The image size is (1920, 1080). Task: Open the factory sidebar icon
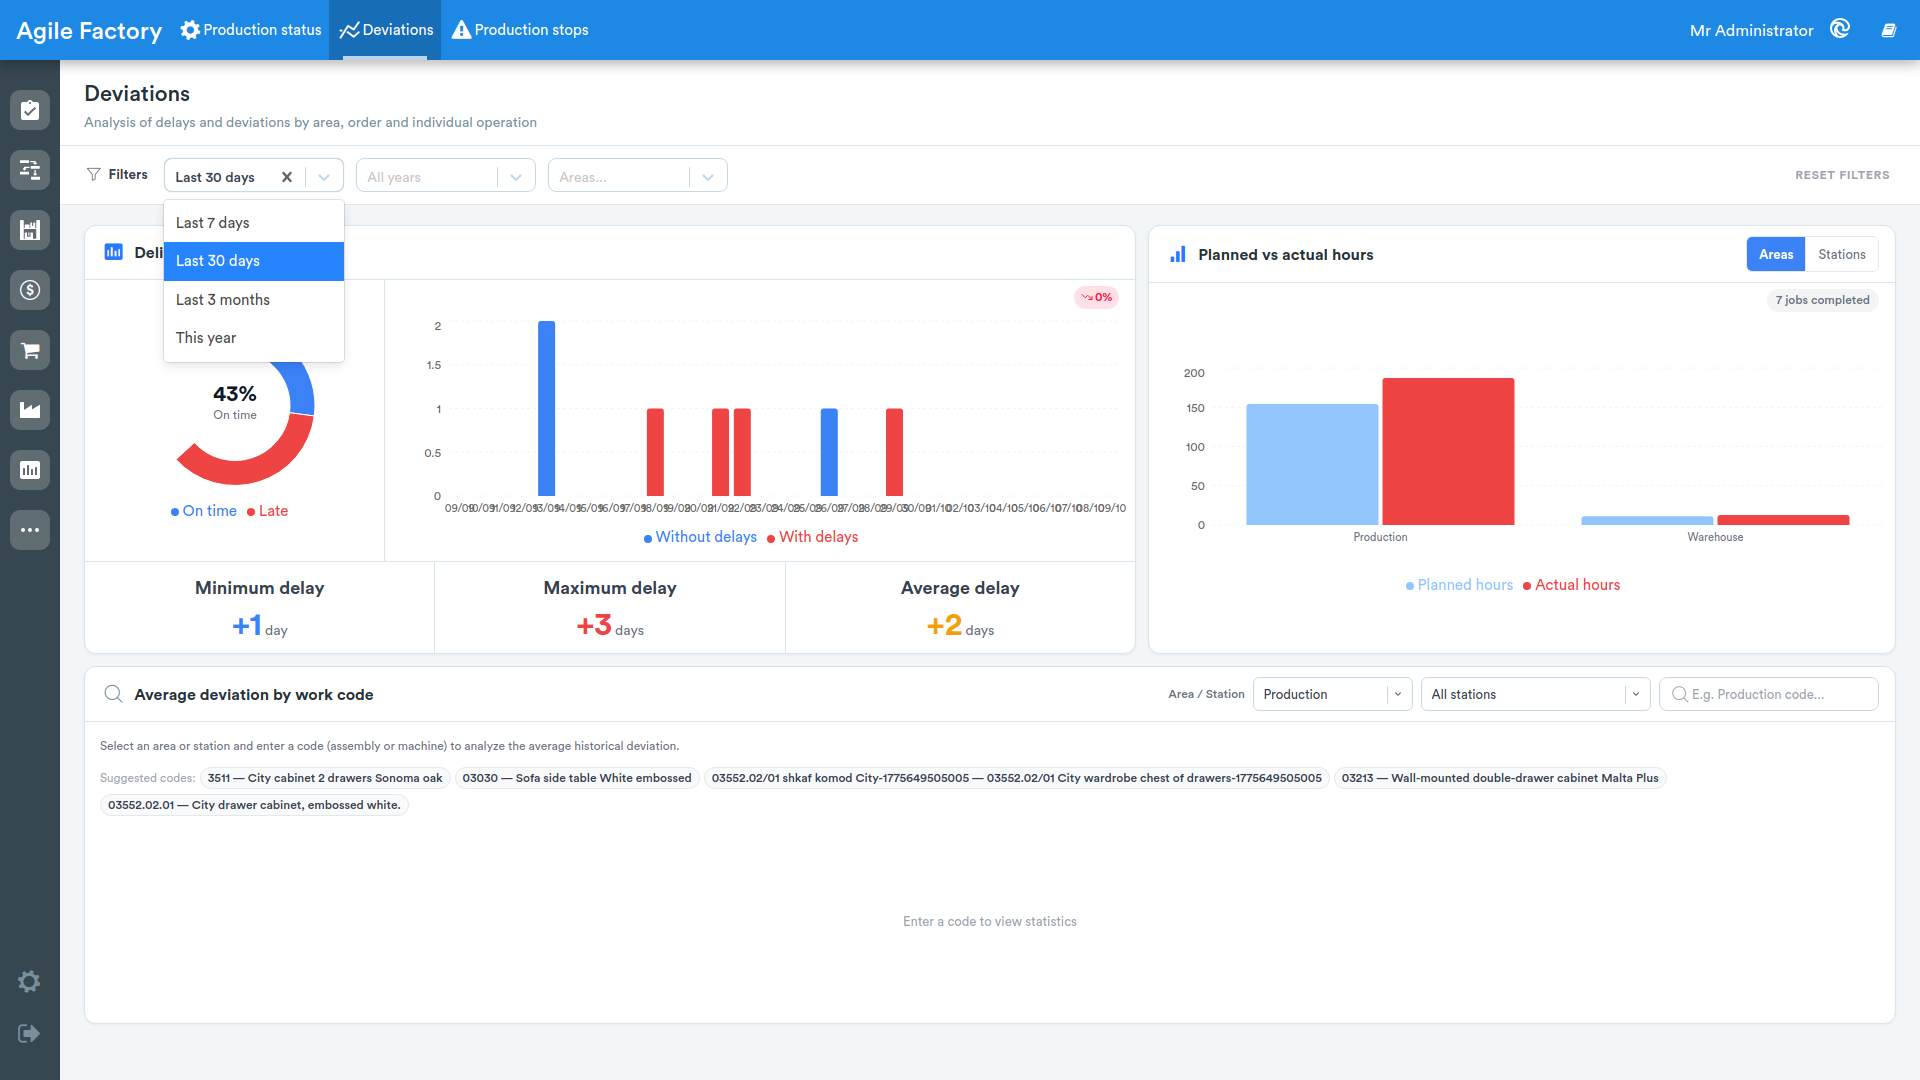tap(30, 410)
